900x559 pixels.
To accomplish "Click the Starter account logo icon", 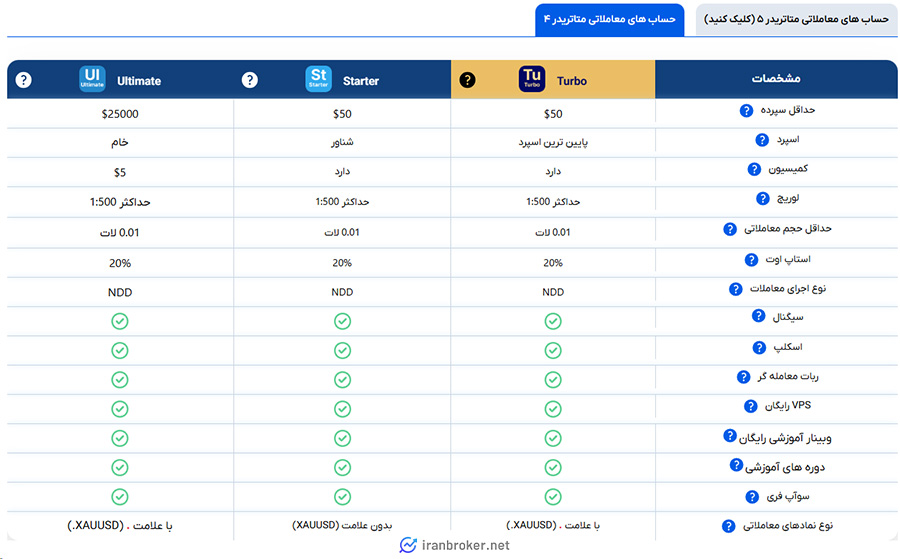I will click(x=318, y=80).
